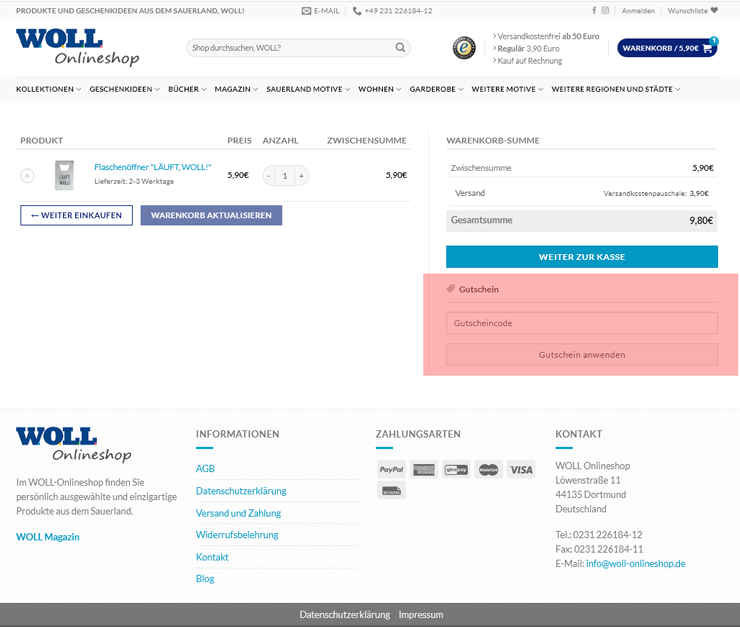Remove Flaschenöffner item with the x icon
The image size is (740, 627).
click(27, 176)
